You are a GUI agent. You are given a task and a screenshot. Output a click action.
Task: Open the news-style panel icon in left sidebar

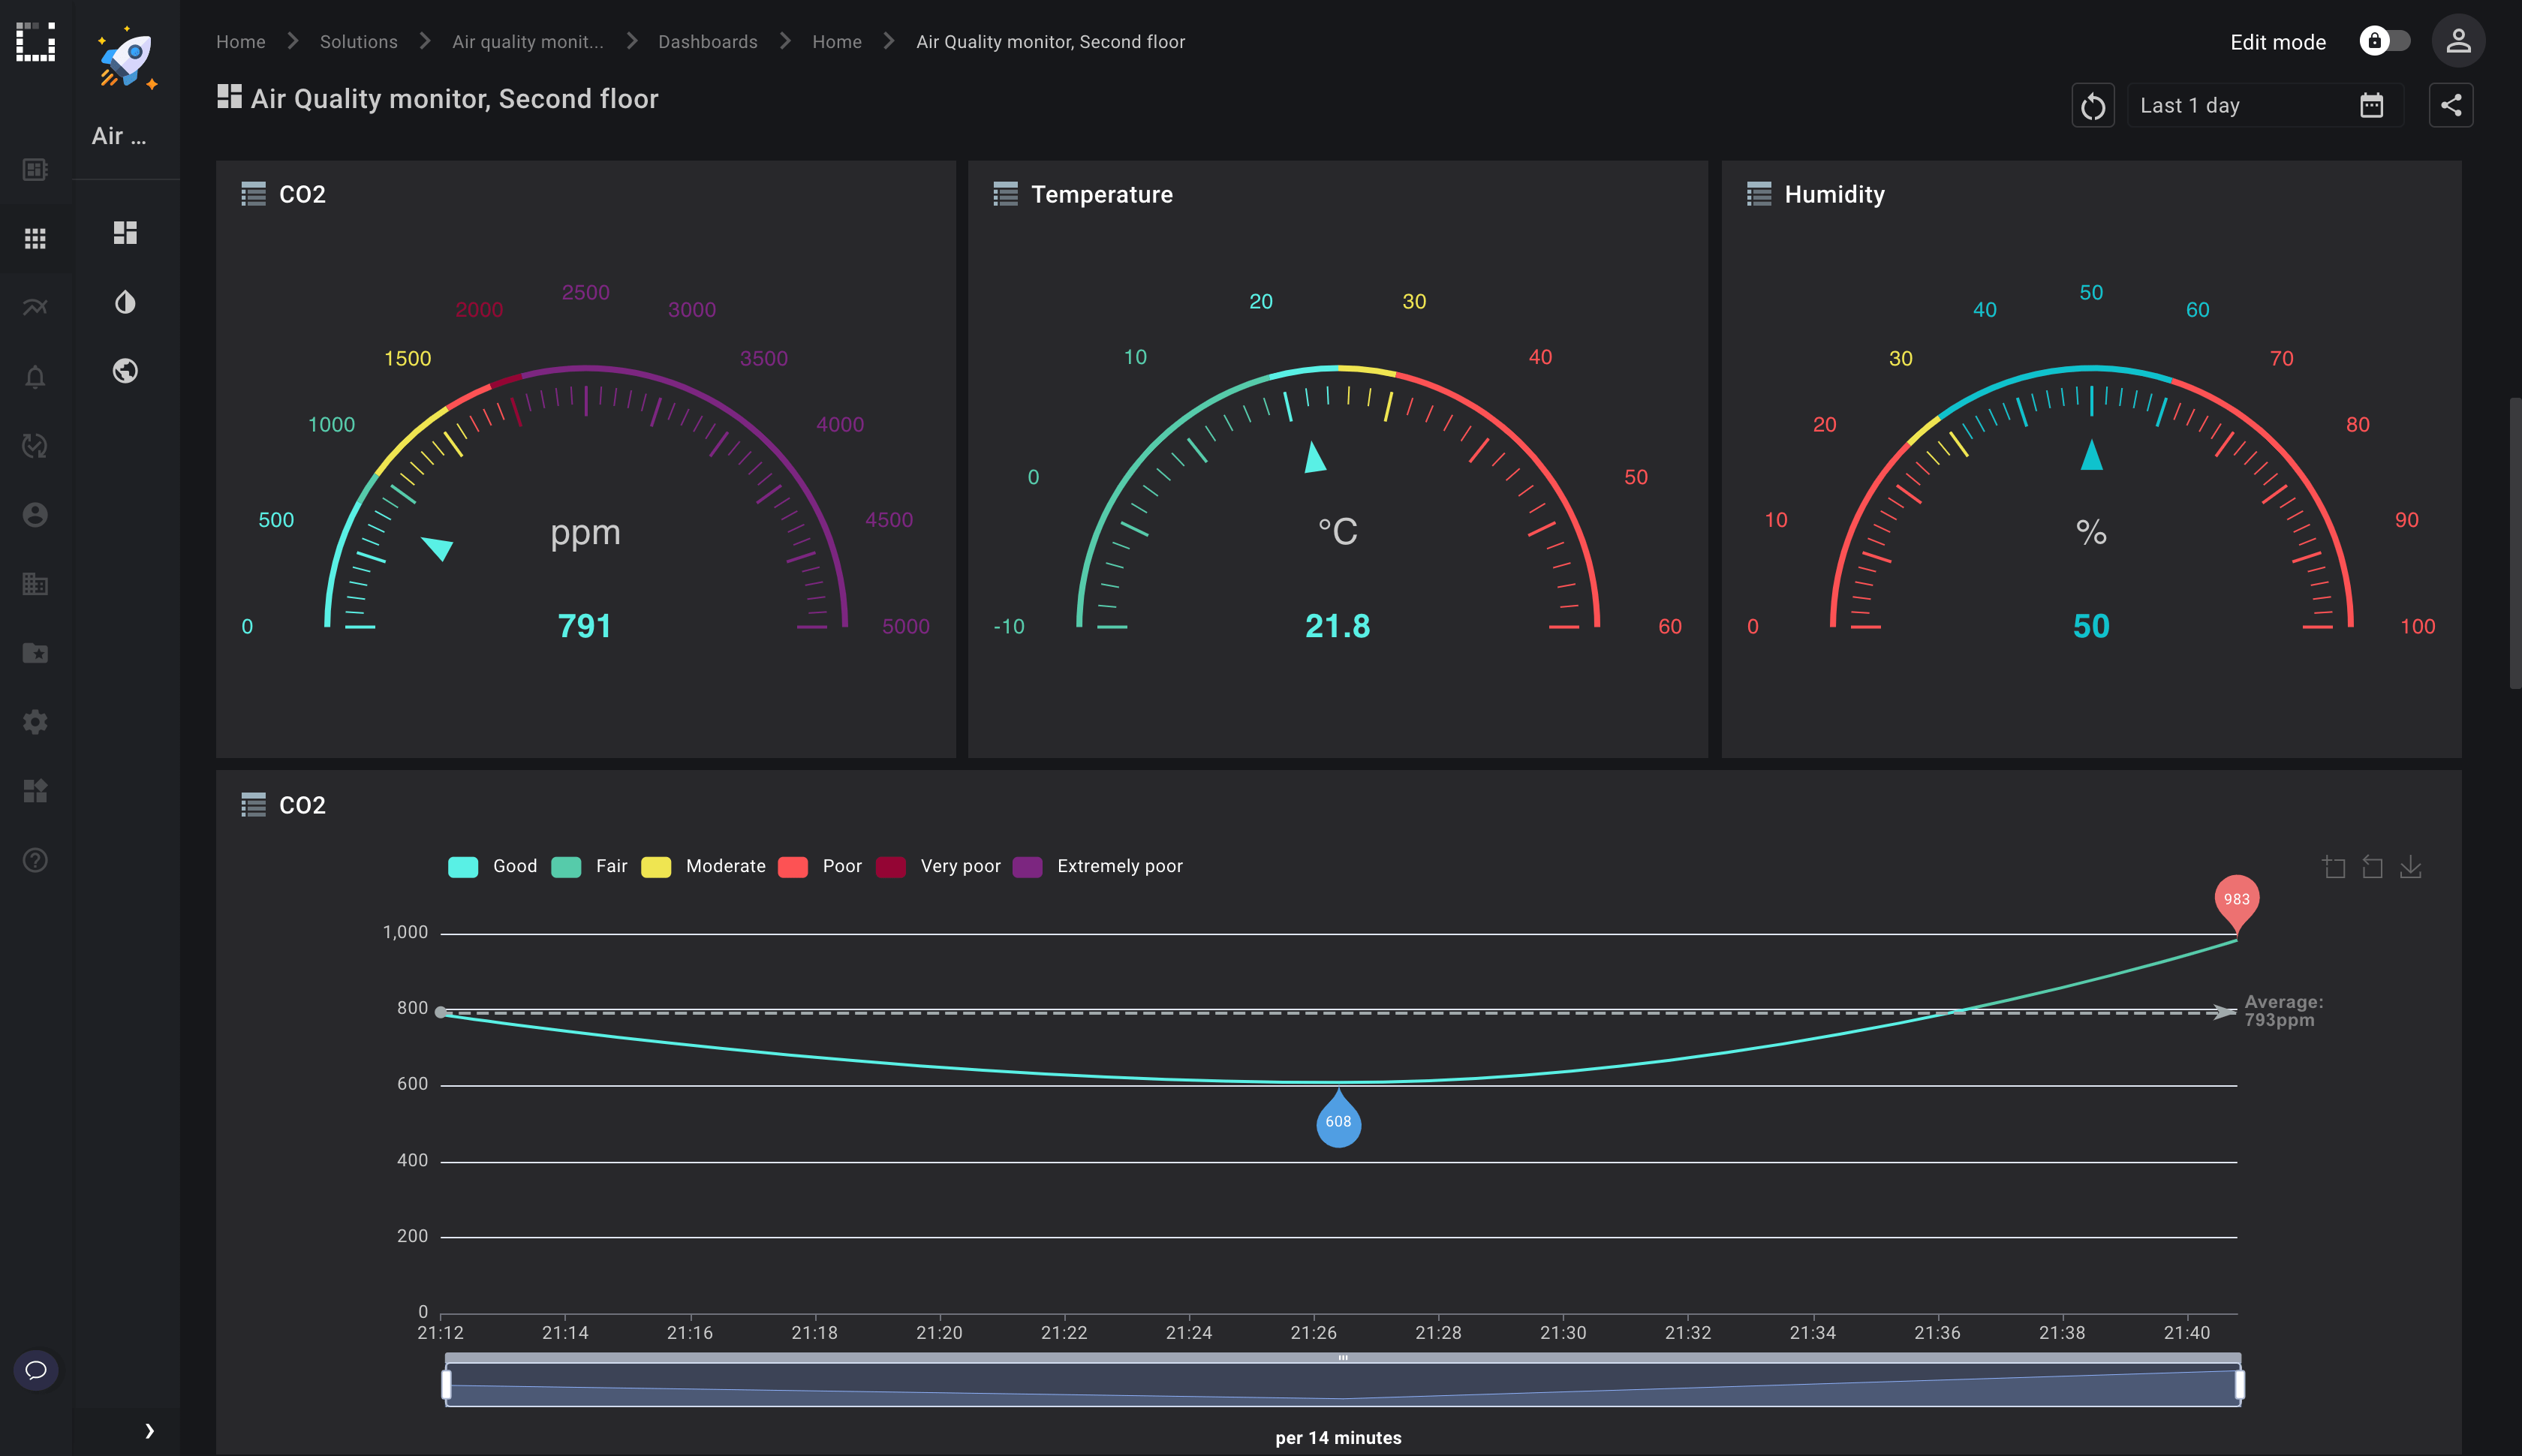pyautogui.click(x=35, y=169)
